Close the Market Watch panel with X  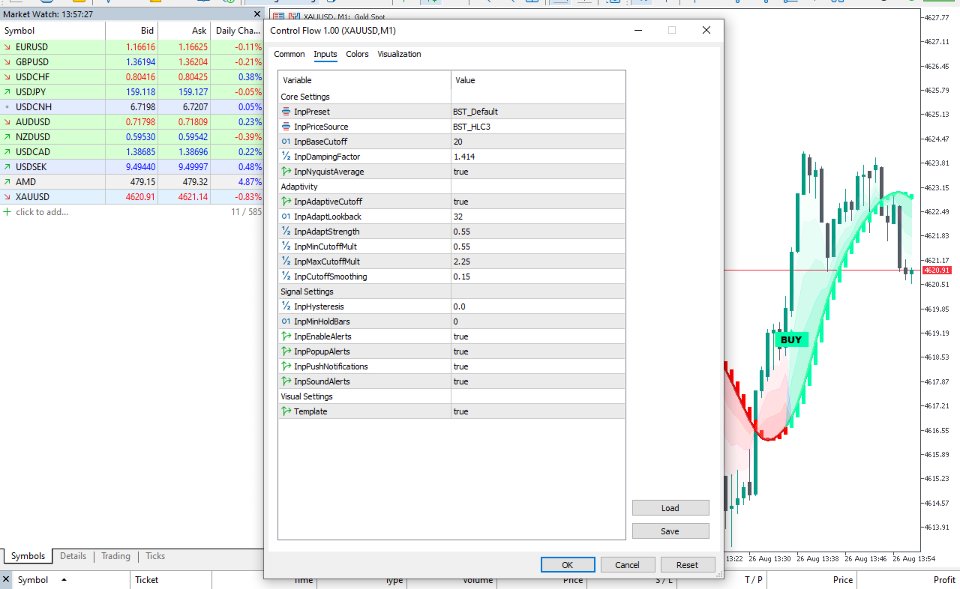point(257,13)
